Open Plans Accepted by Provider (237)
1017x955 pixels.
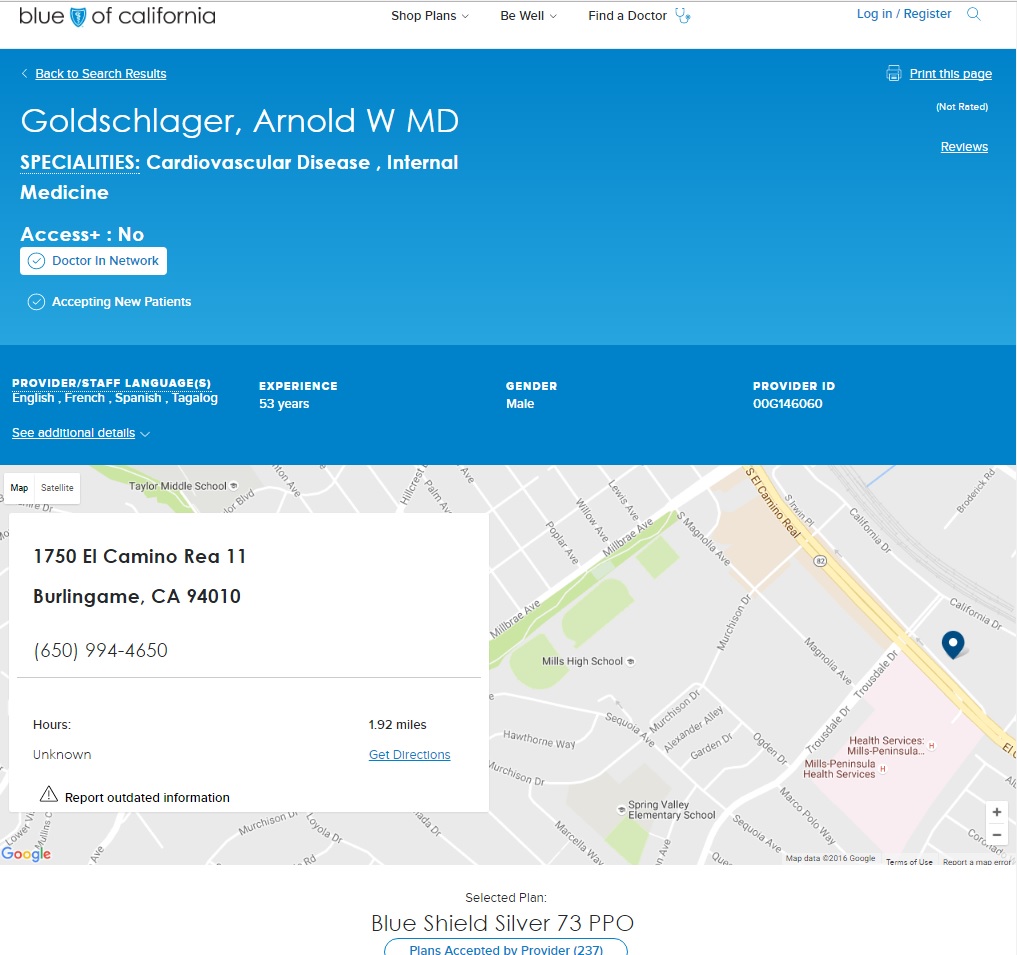pos(506,947)
